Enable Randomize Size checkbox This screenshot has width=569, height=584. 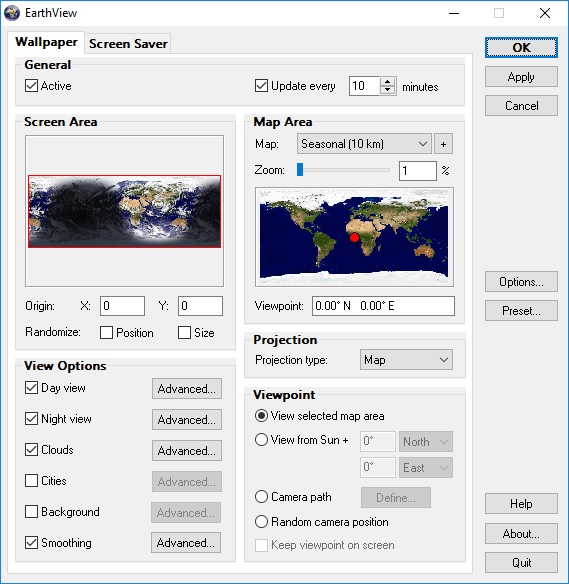[184, 333]
